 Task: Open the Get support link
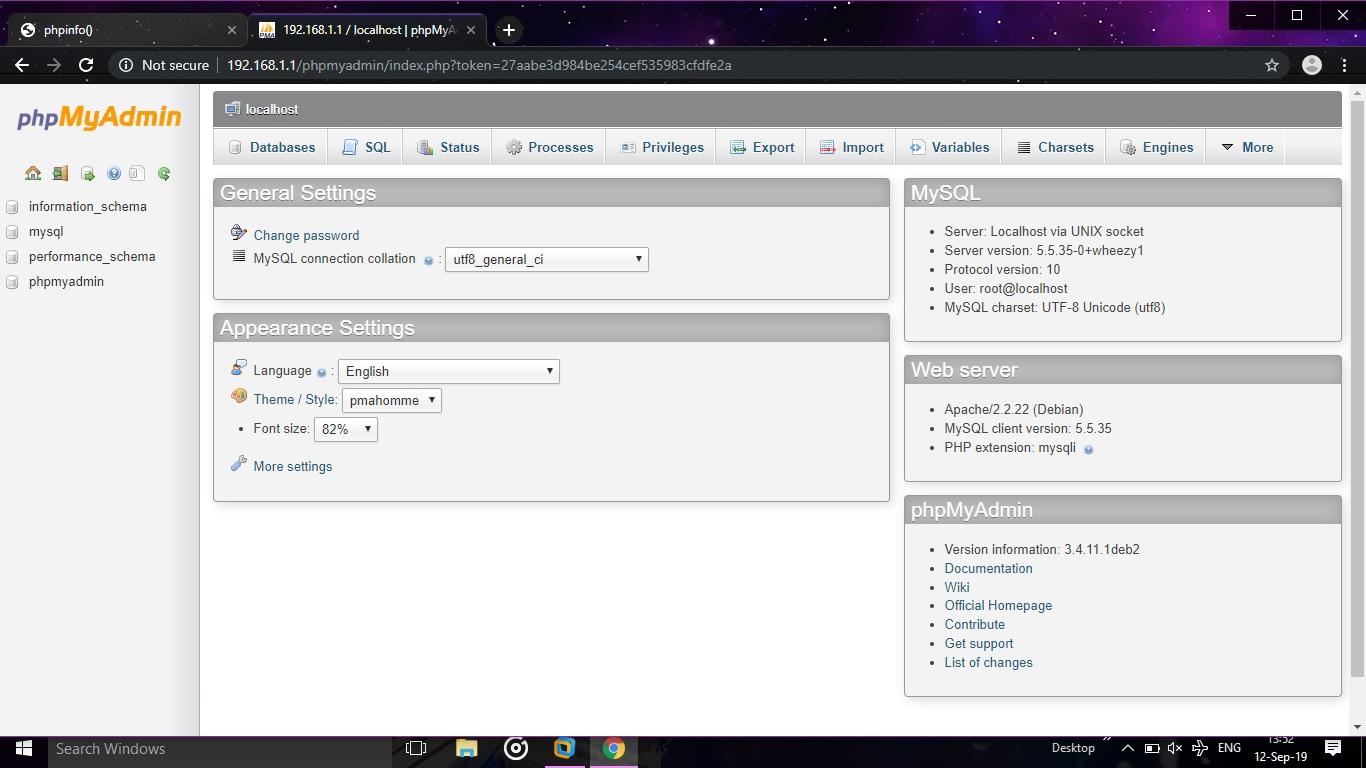click(979, 643)
